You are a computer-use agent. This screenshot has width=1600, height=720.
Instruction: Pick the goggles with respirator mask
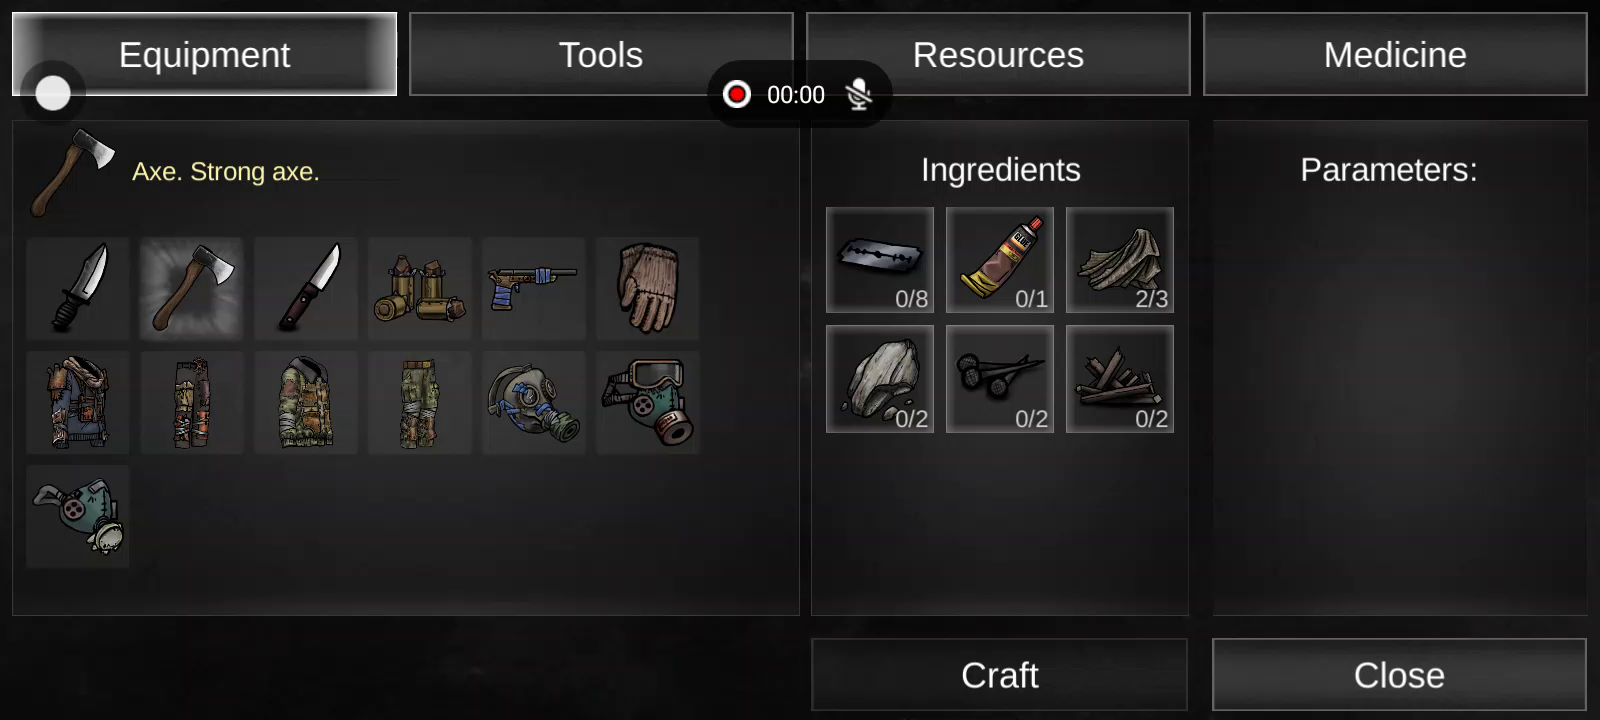(x=648, y=402)
